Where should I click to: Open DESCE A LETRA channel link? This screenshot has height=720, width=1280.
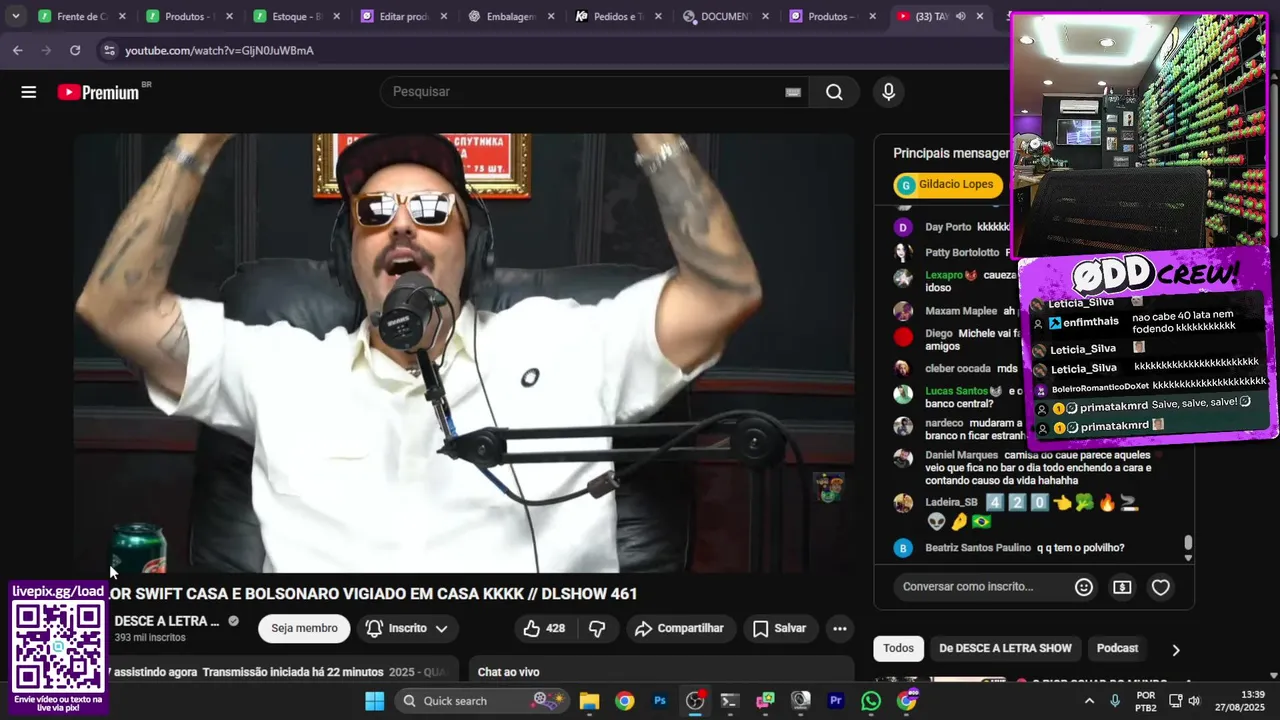(x=166, y=621)
